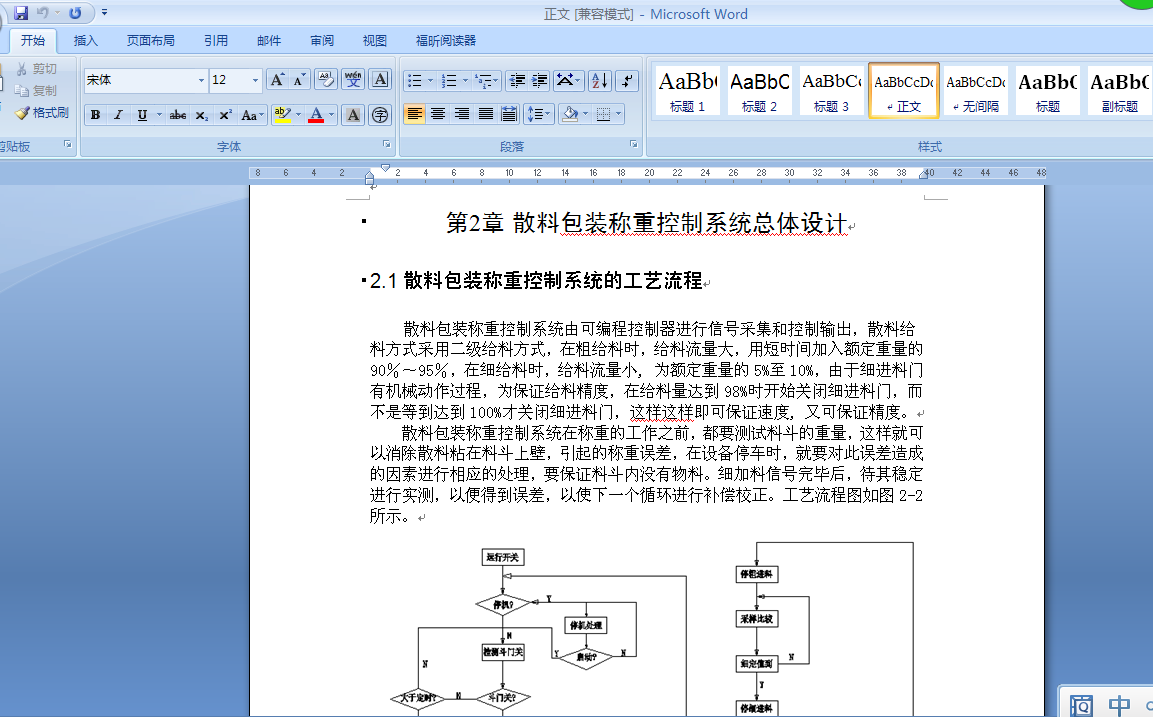Open the font size dropdown showing 12
Screen dimensions: 1153x717
click(255, 80)
